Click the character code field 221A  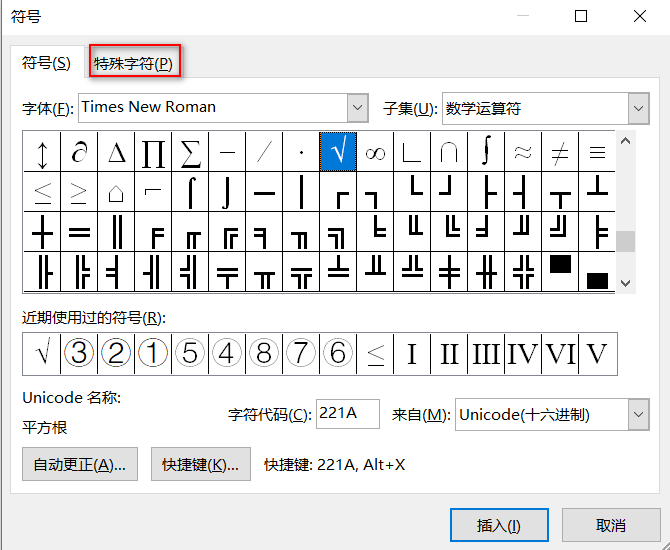tap(348, 414)
